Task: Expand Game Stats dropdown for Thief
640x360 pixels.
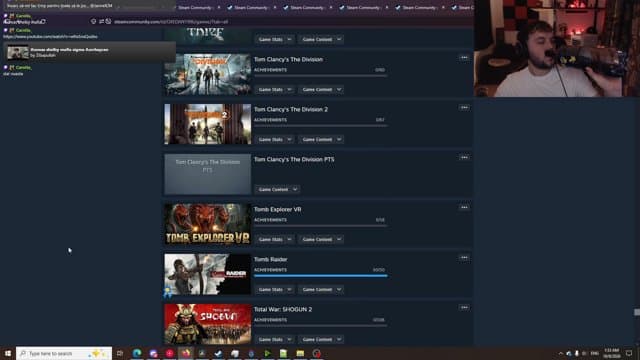Action: pyautogui.click(x=274, y=40)
